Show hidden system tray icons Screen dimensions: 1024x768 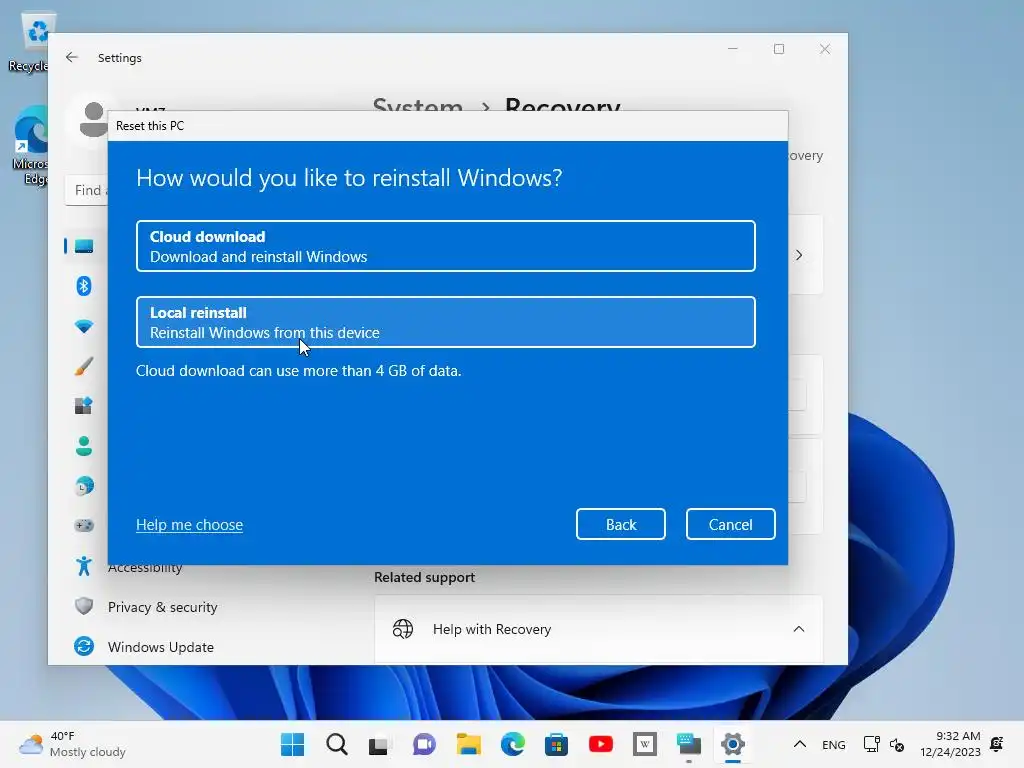point(799,744)
